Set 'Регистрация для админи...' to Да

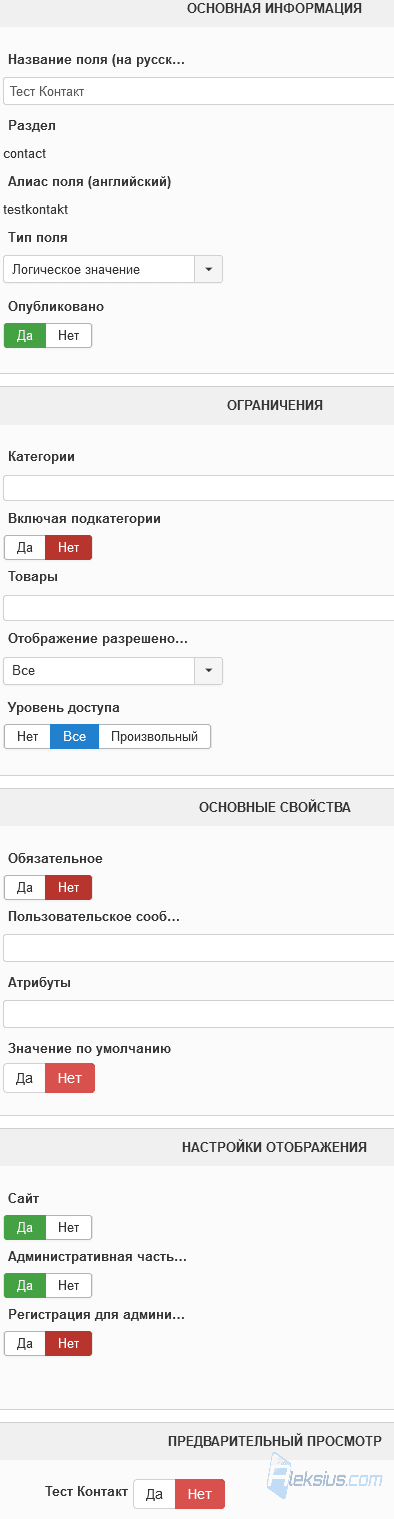click(25, 1343)
